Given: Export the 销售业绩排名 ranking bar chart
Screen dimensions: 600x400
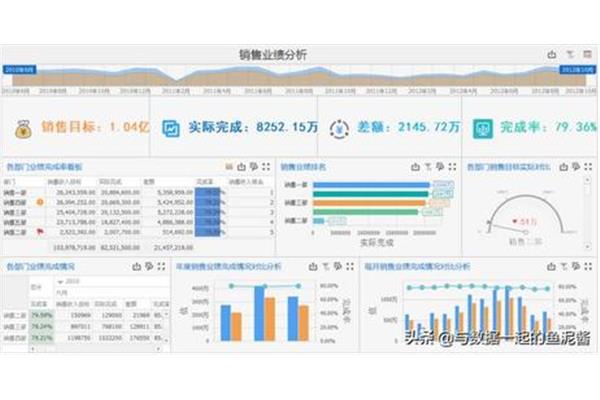Looking at the screenshot, I should 416,167.
